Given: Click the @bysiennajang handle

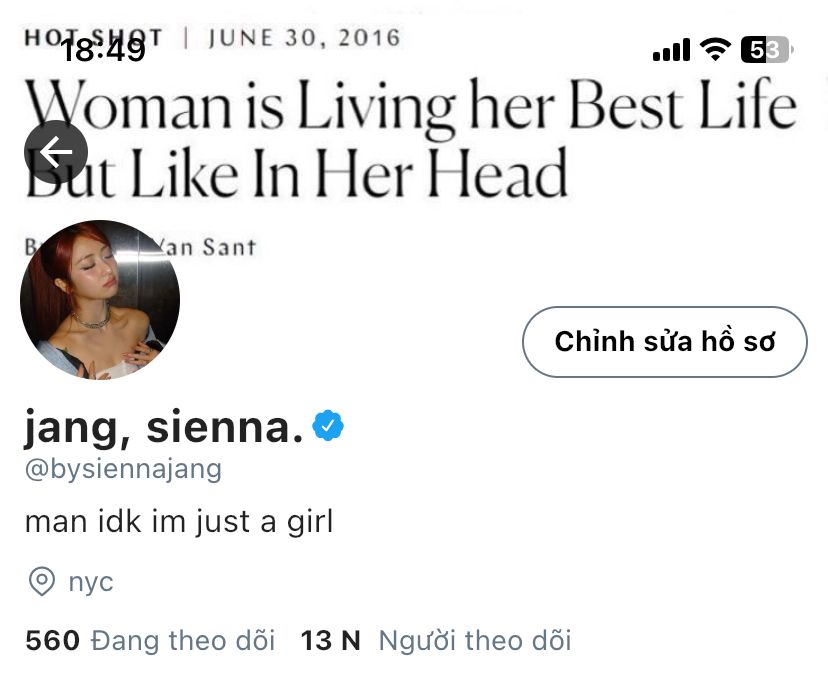Looking at the screenshot, I should click(x=123, y=469).
